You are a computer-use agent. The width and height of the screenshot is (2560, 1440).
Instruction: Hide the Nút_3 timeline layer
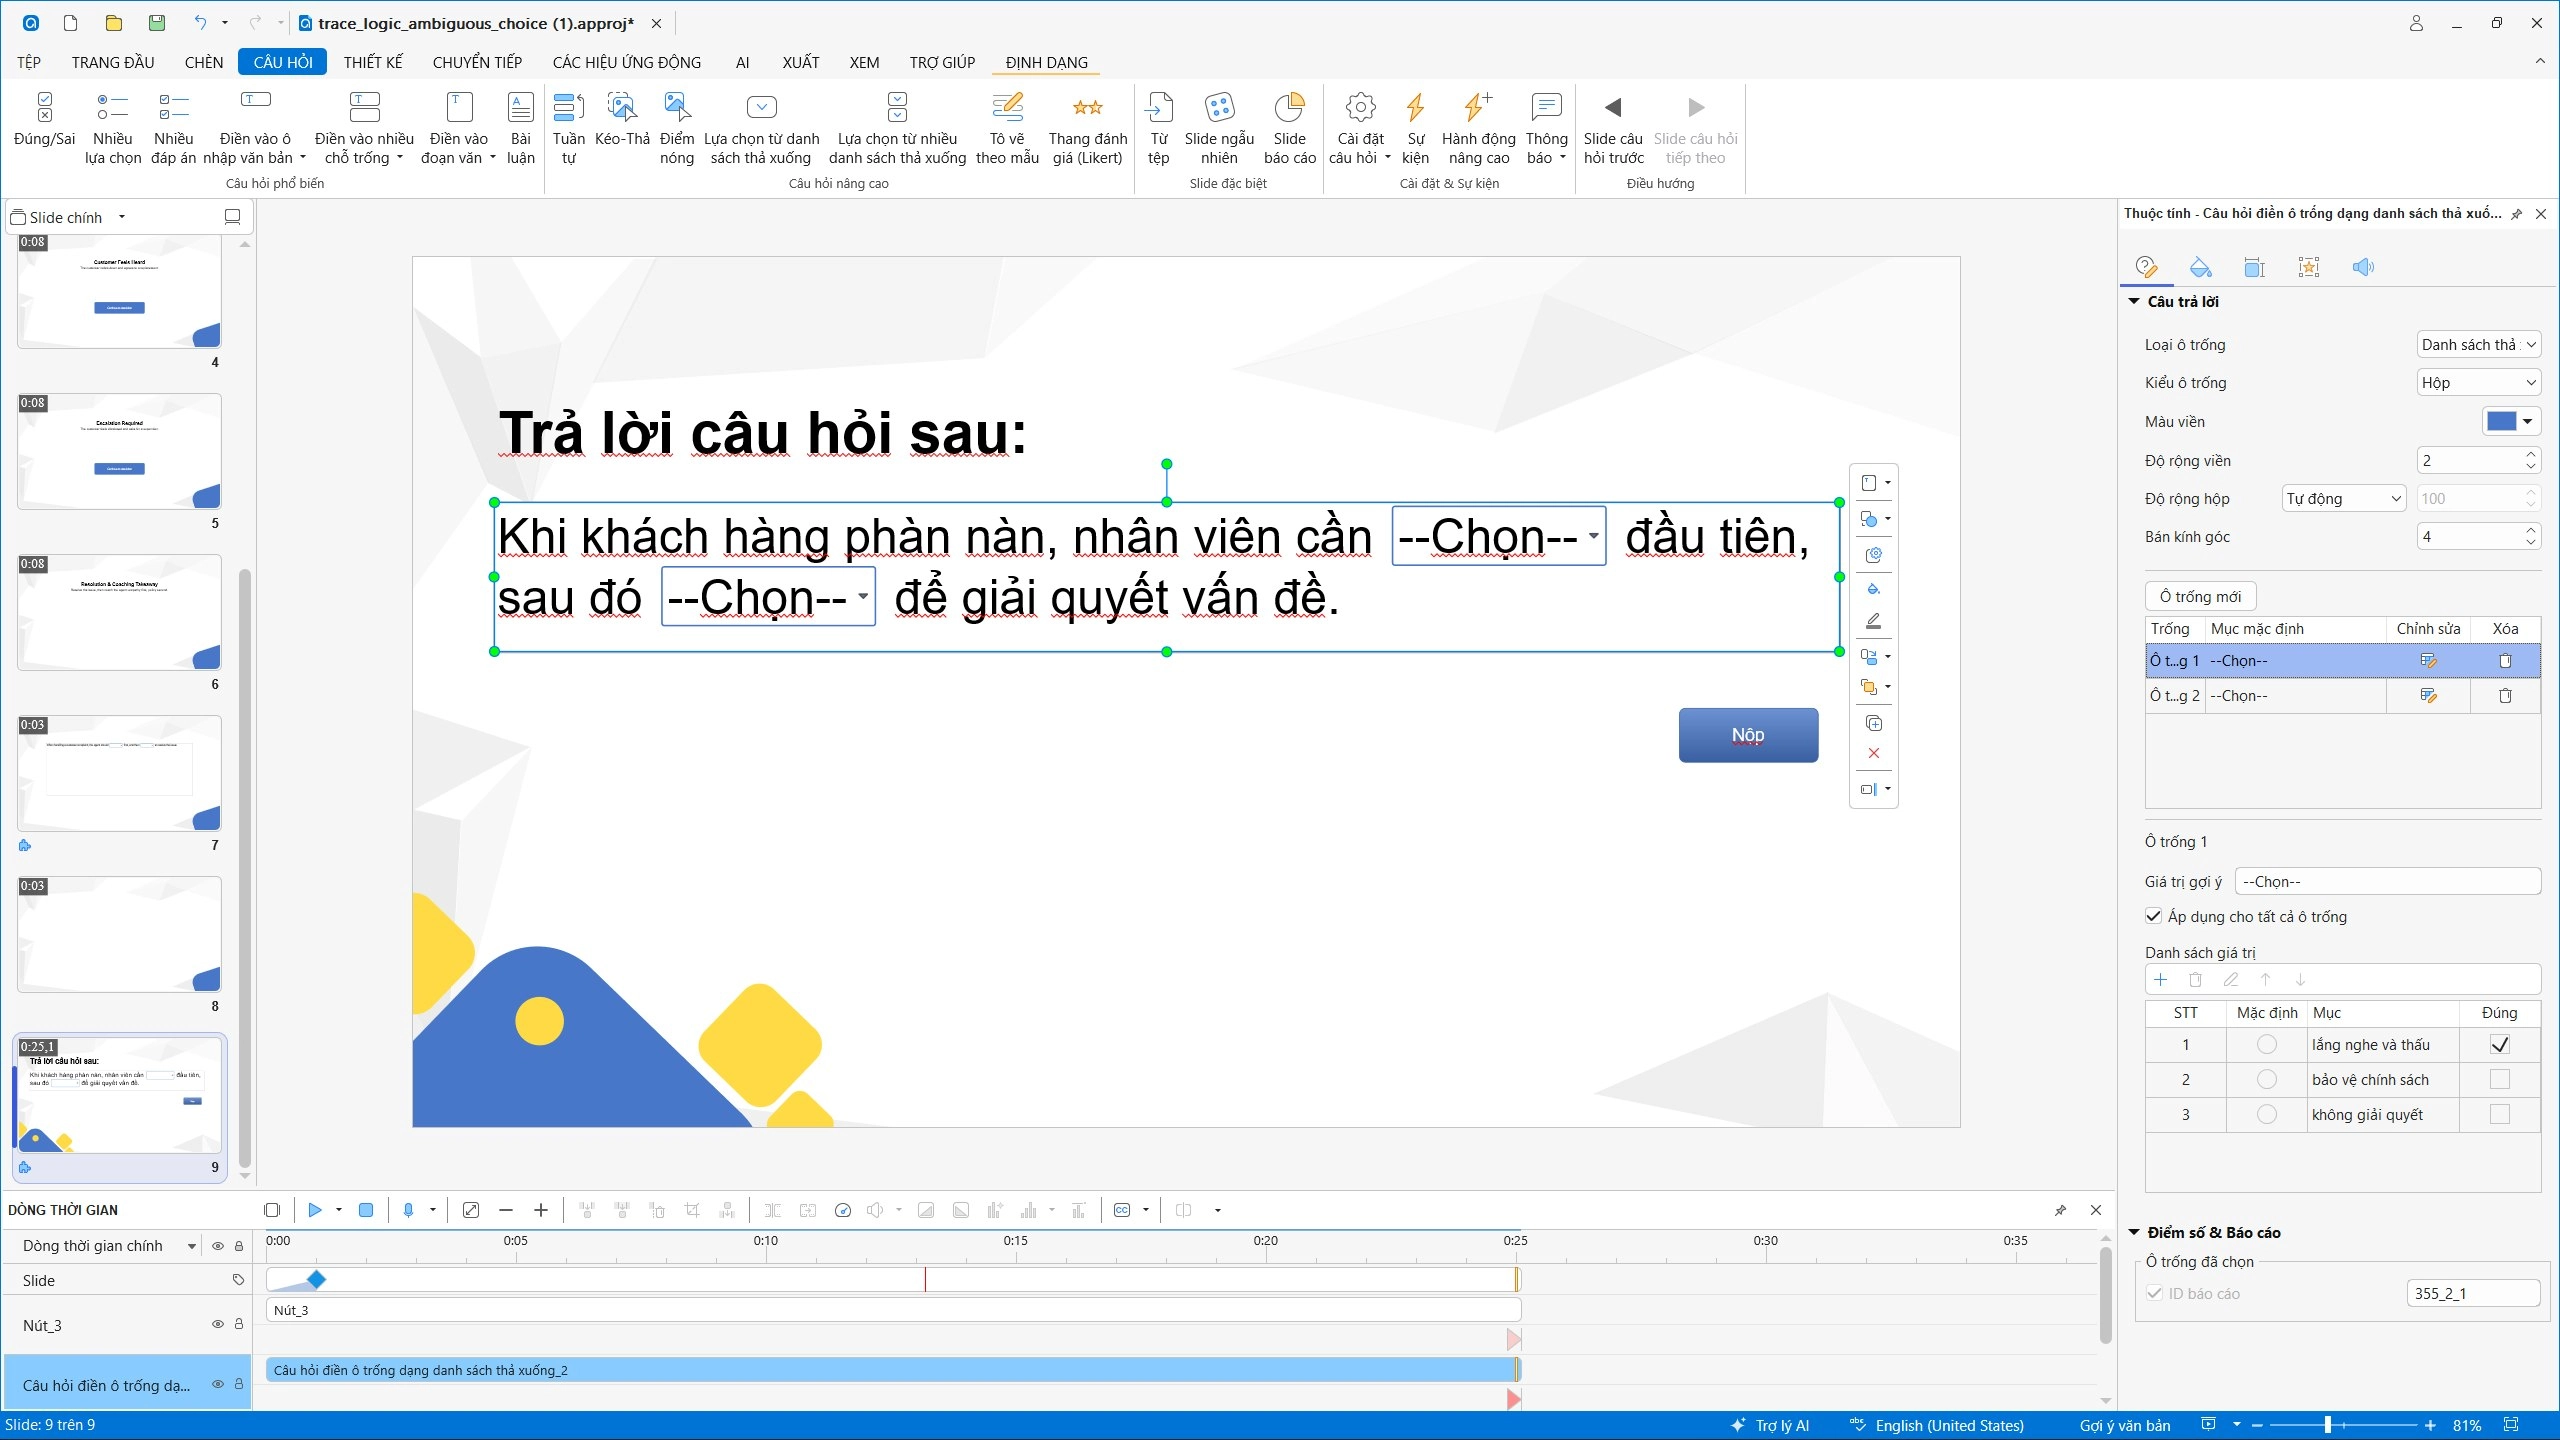pos(217,1324)
